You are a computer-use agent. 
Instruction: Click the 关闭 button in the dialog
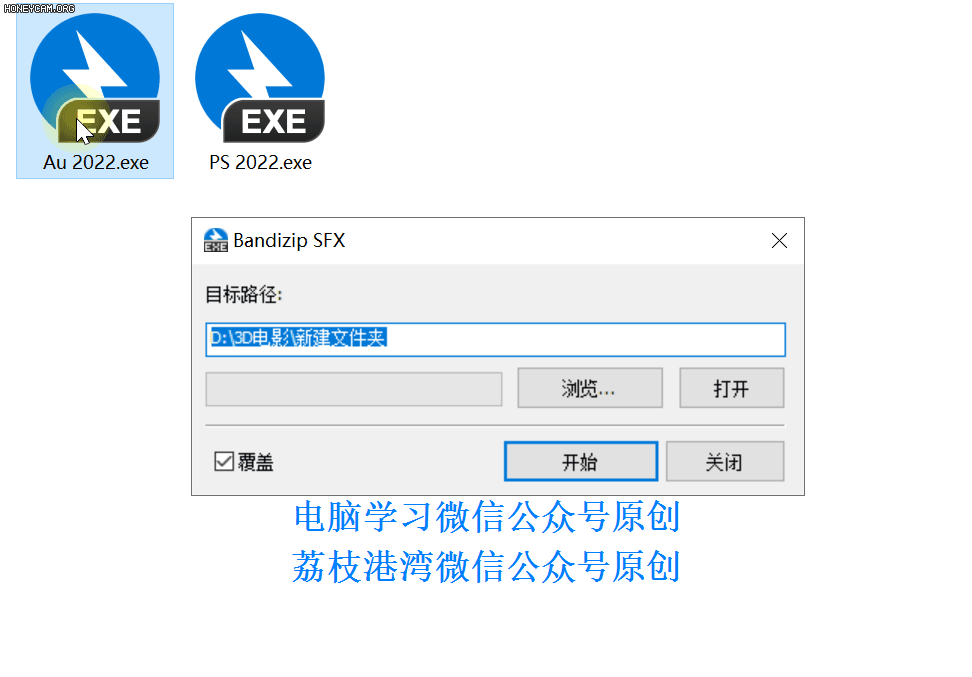tap(725, 461)
